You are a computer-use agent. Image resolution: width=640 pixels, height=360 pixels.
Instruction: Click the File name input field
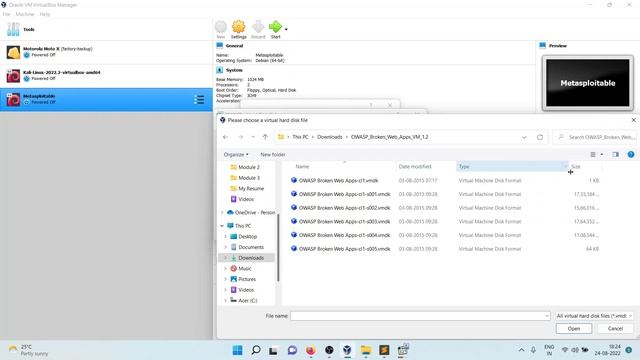pos(420,316)
